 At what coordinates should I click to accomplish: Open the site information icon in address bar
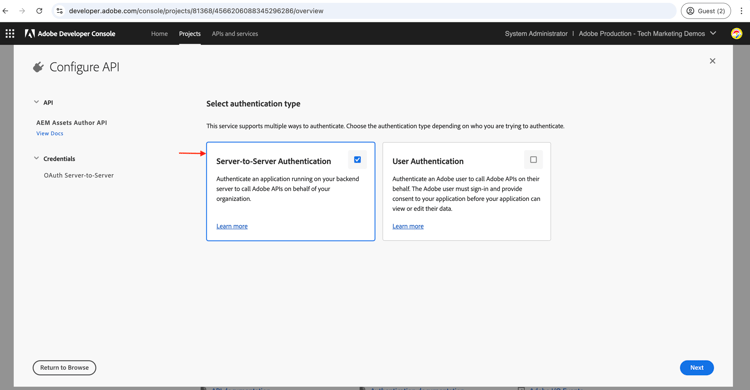(59, 11)
